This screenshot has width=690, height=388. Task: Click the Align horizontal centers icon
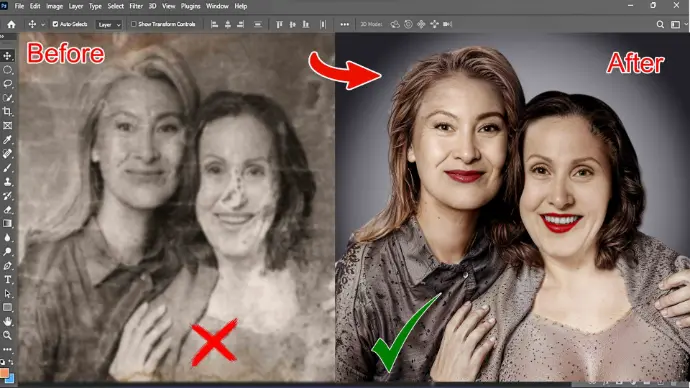point(228,25)
